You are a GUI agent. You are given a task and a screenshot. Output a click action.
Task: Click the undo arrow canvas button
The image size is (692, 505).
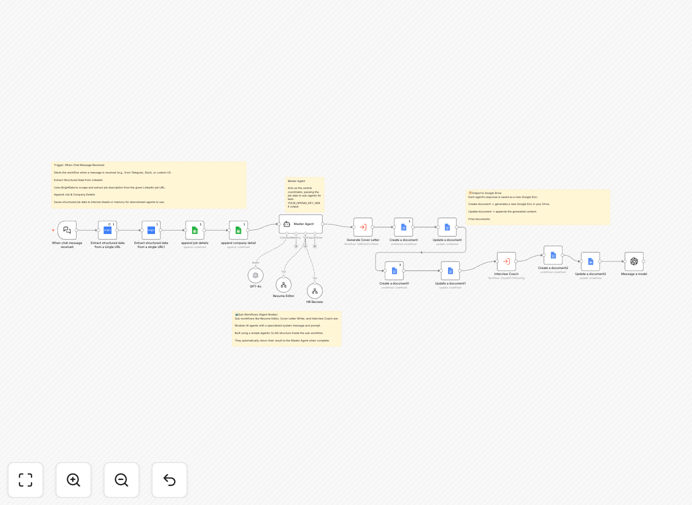[169, 480]
